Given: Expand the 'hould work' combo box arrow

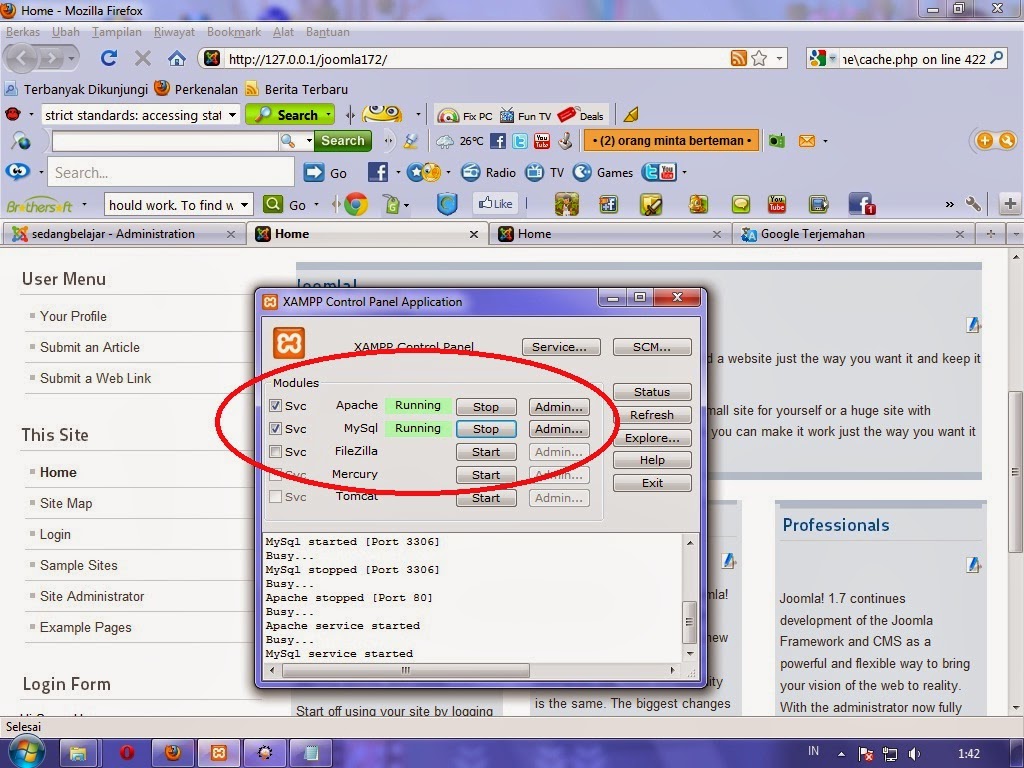Looking at the screenshot, I should click(244, 205).
